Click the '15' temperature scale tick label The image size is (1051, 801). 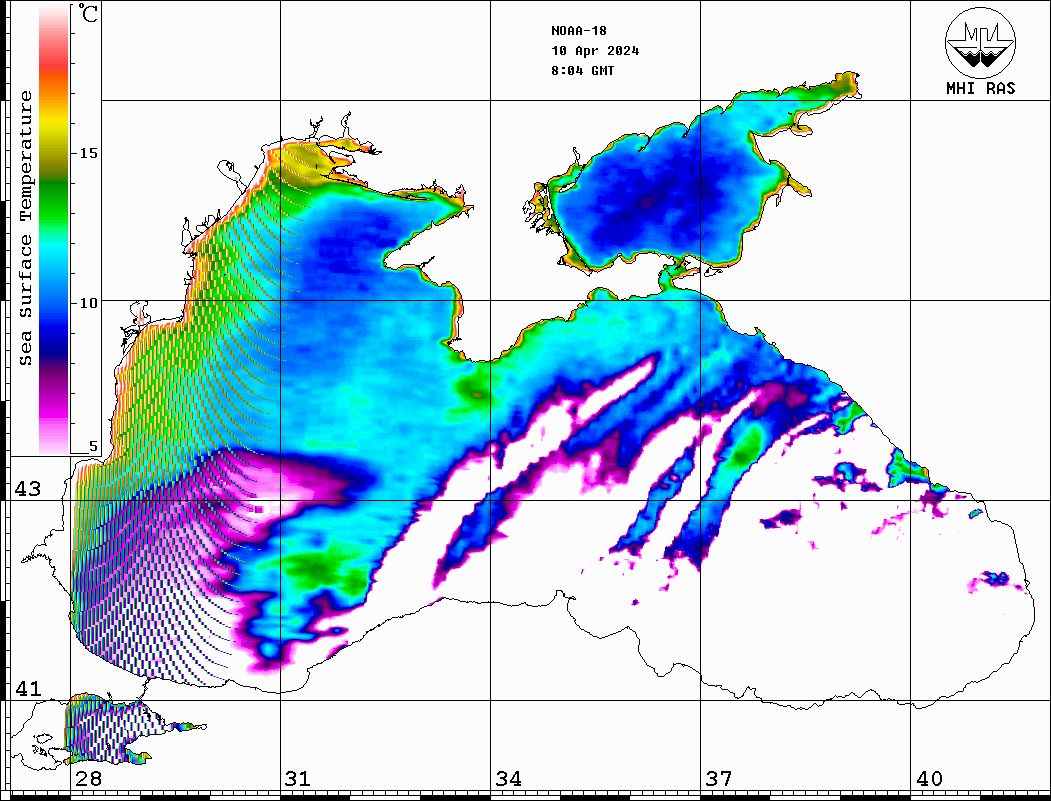click(x=88, y=153)
